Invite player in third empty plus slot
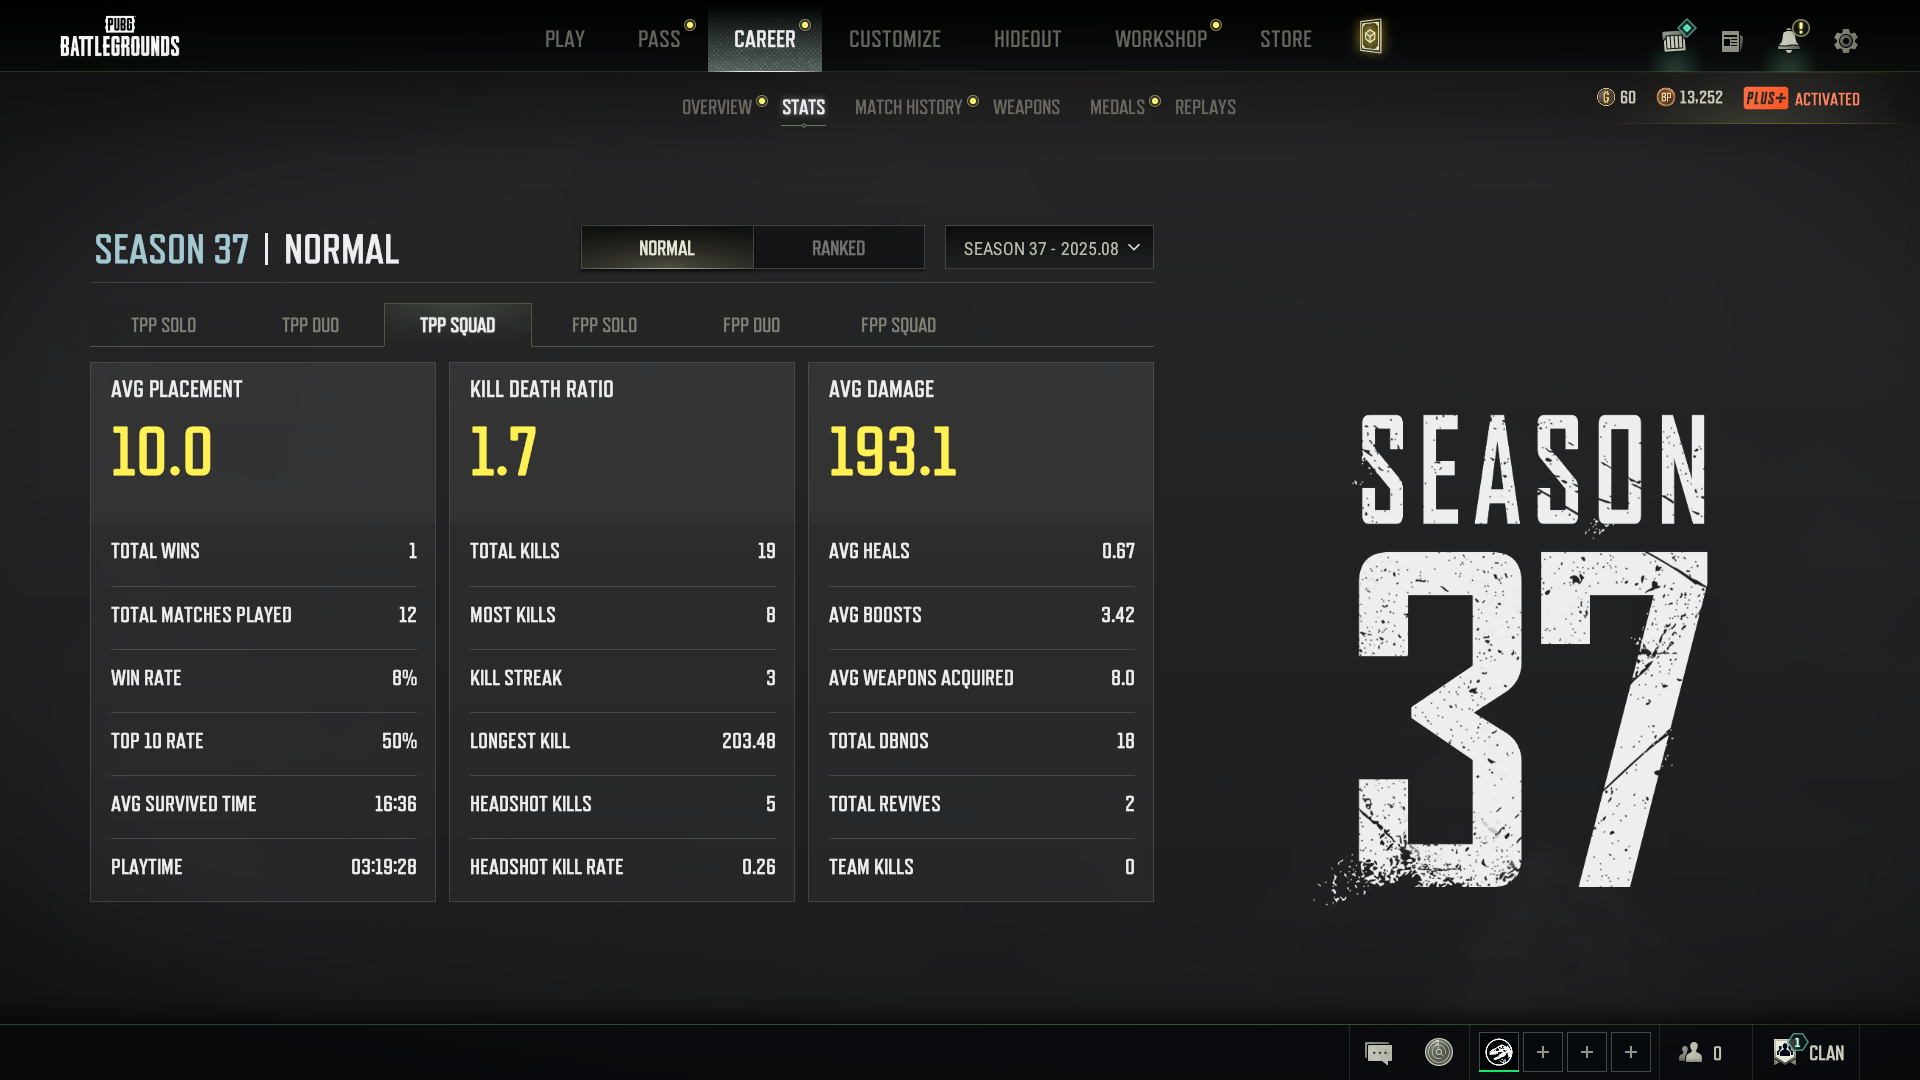 tap(1631, 1052)
